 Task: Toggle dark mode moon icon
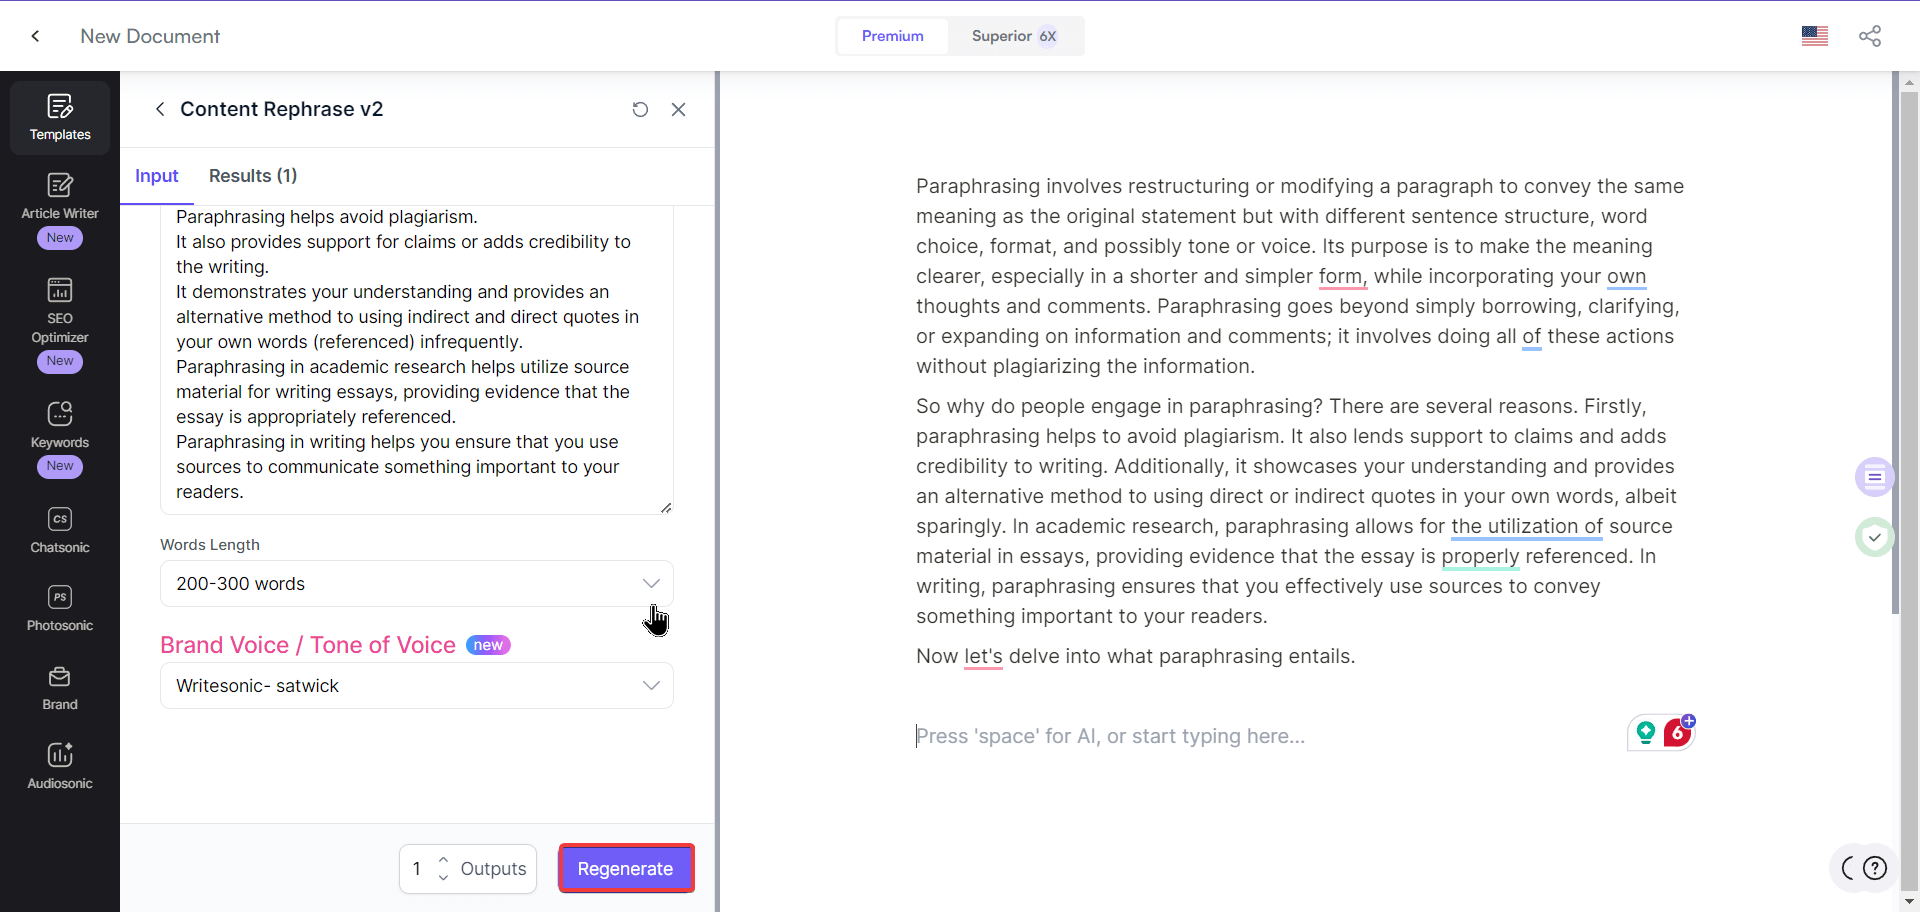(x=1848, y=868)
